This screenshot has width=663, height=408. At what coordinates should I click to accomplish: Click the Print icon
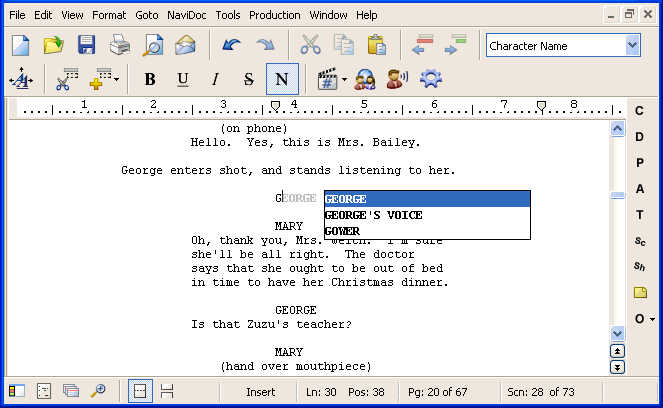coord(119,45)
